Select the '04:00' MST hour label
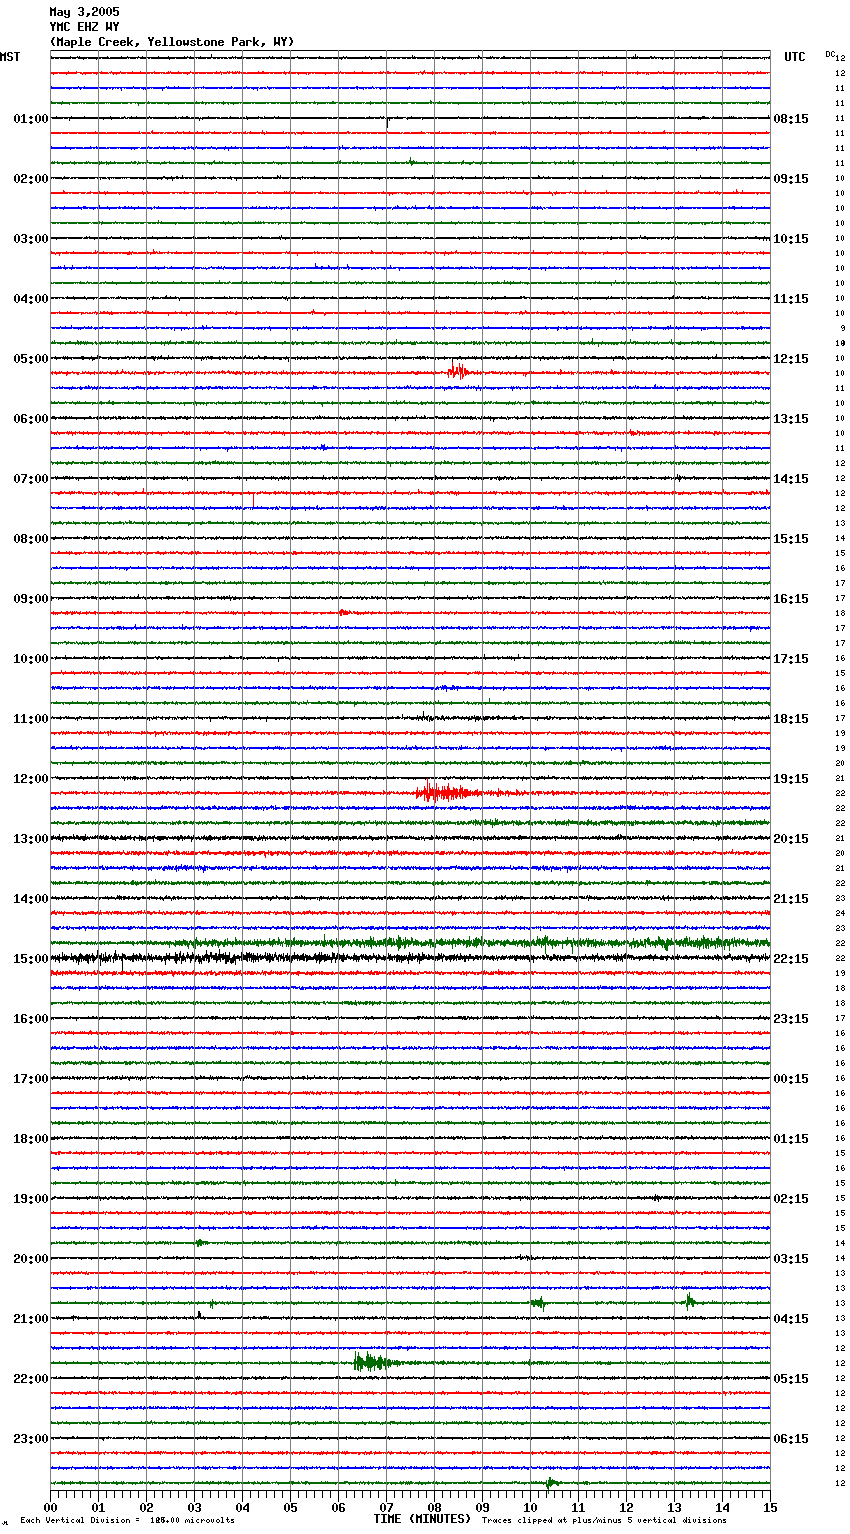 click(x=31, y=299)
